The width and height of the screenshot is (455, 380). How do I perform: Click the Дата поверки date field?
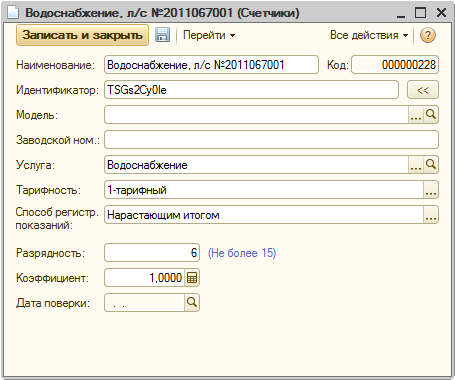tap(144, 303)
